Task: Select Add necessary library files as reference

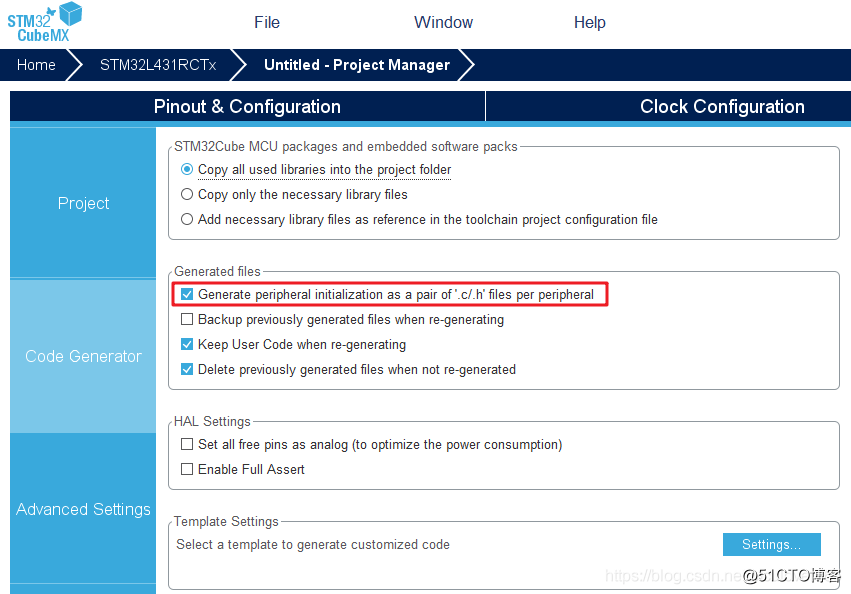Action: 187,219
